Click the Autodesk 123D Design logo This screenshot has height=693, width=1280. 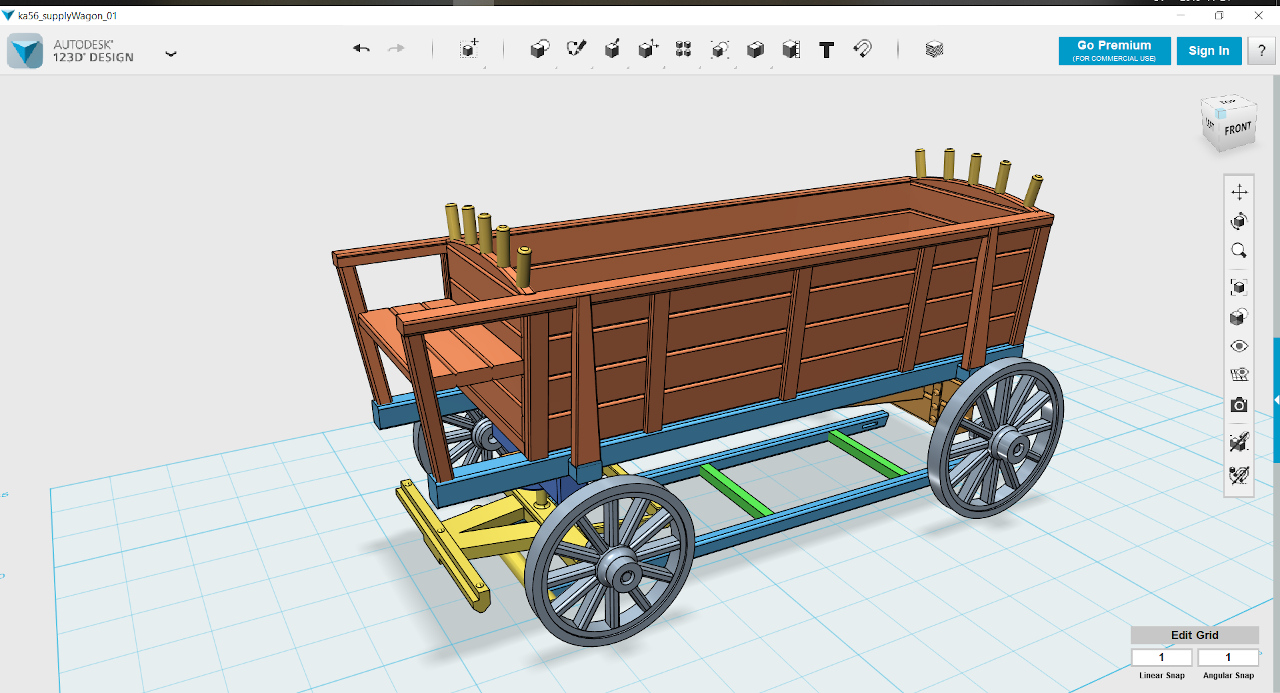coord(25,51)
